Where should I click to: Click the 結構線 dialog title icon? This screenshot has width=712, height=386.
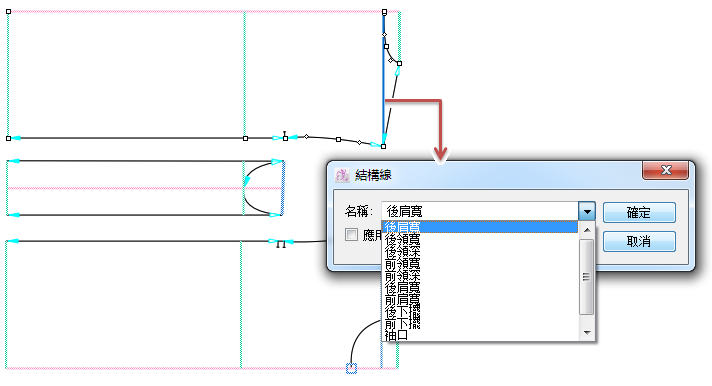[x=342, y=175]
